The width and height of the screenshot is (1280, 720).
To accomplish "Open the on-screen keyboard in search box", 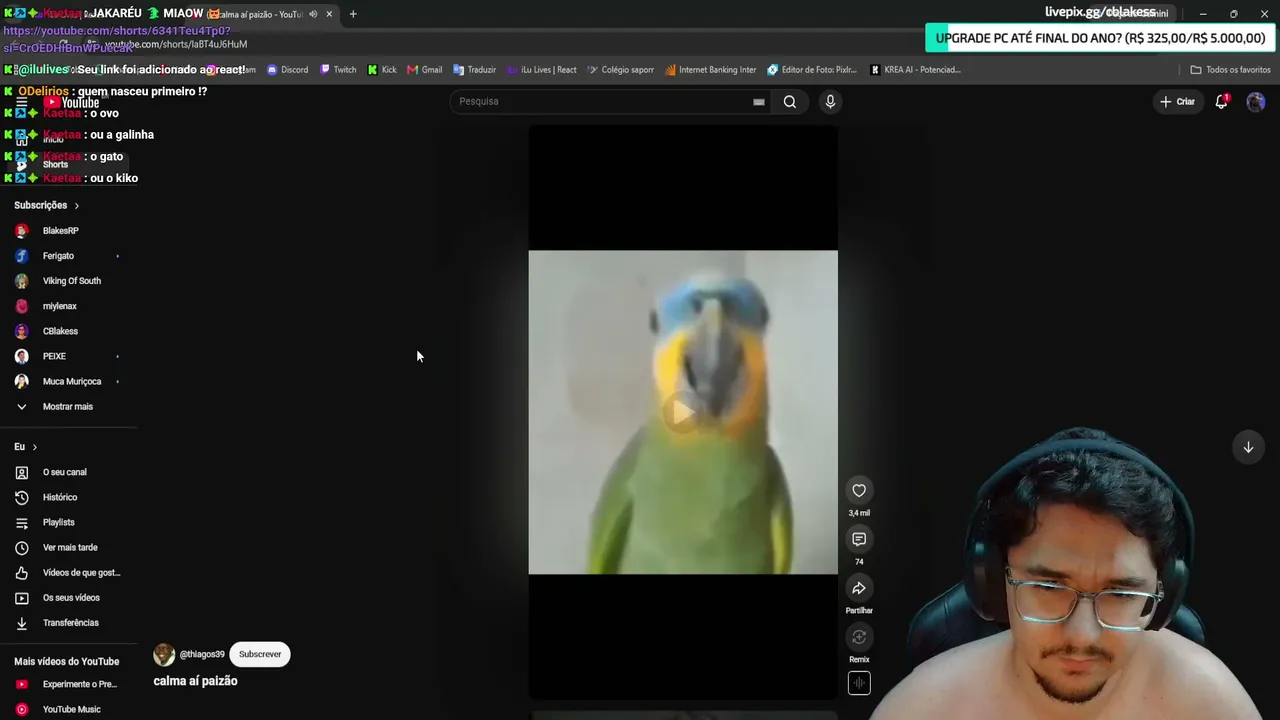I will click(759, 101).
